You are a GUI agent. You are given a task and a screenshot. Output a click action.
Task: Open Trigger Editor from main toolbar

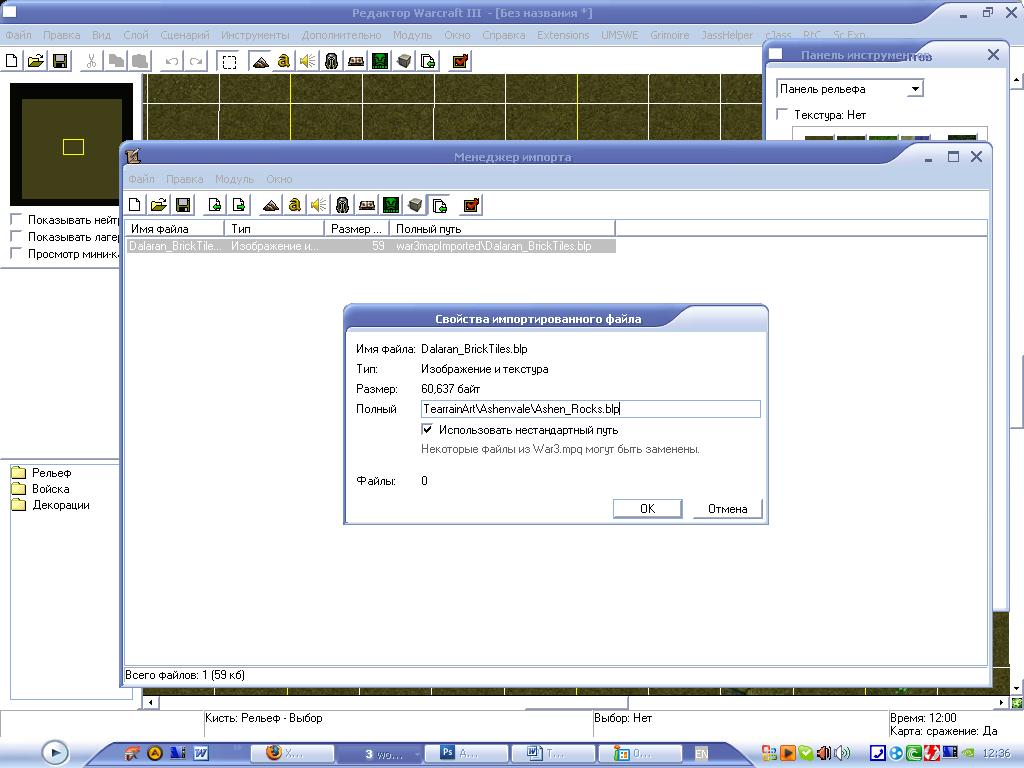283,62
